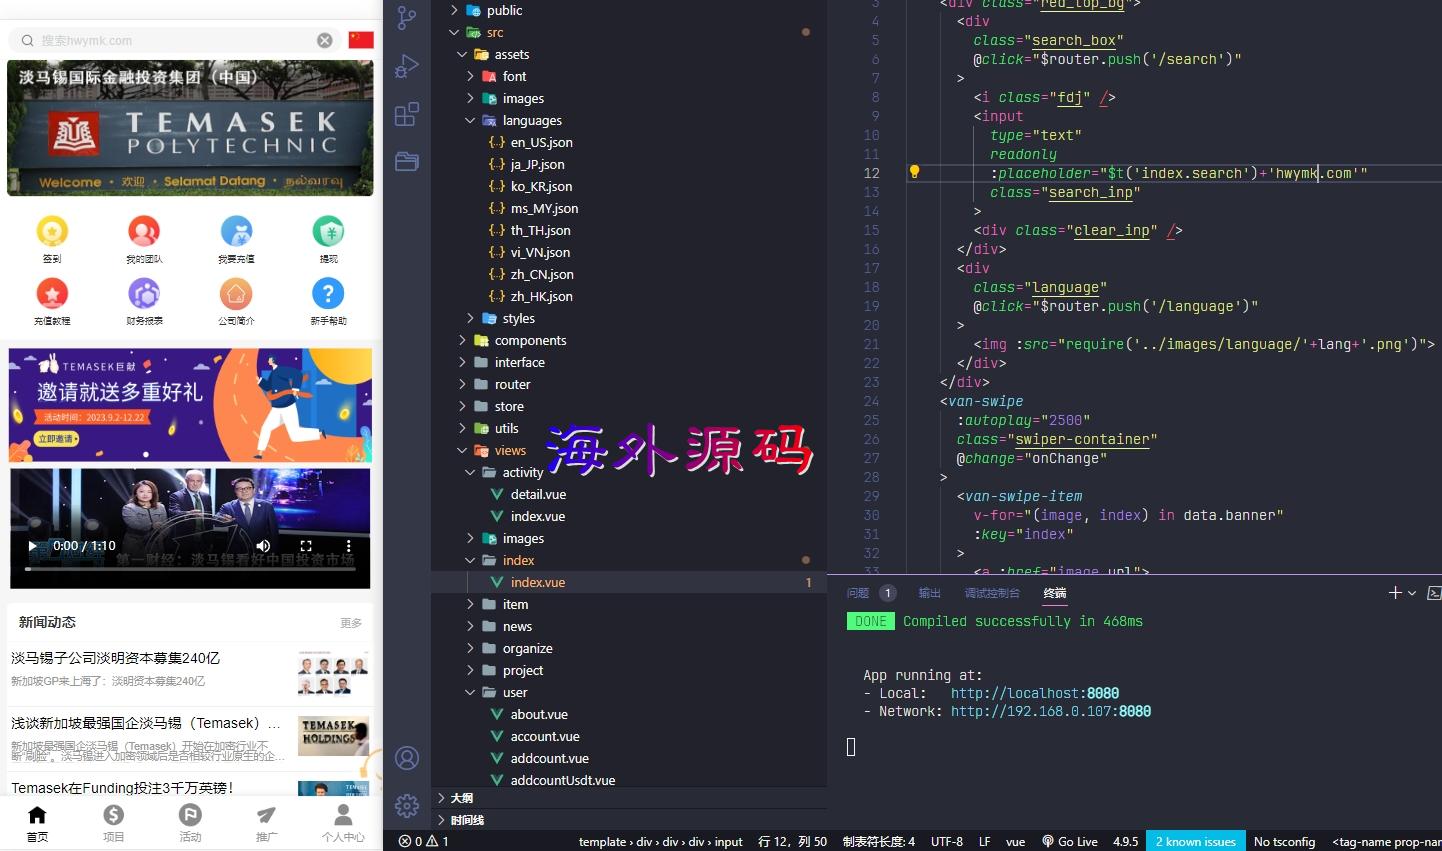The image size is (1442, 851).
Task: Go to 活动 activity tab
Action: (190, 824)
